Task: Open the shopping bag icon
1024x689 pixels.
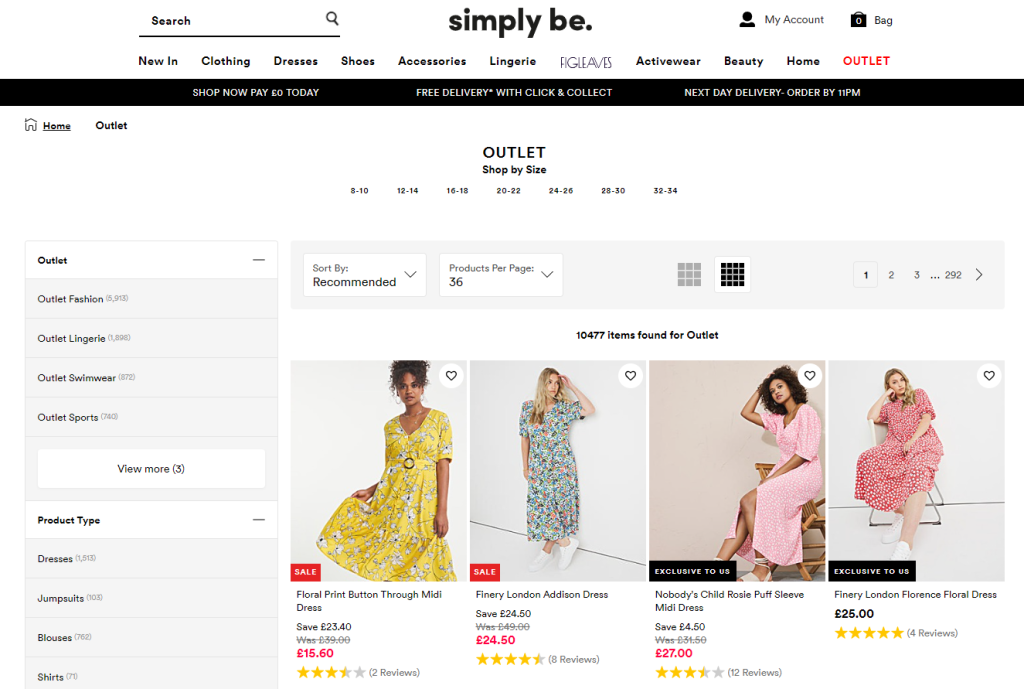Action: coord(858,20)
